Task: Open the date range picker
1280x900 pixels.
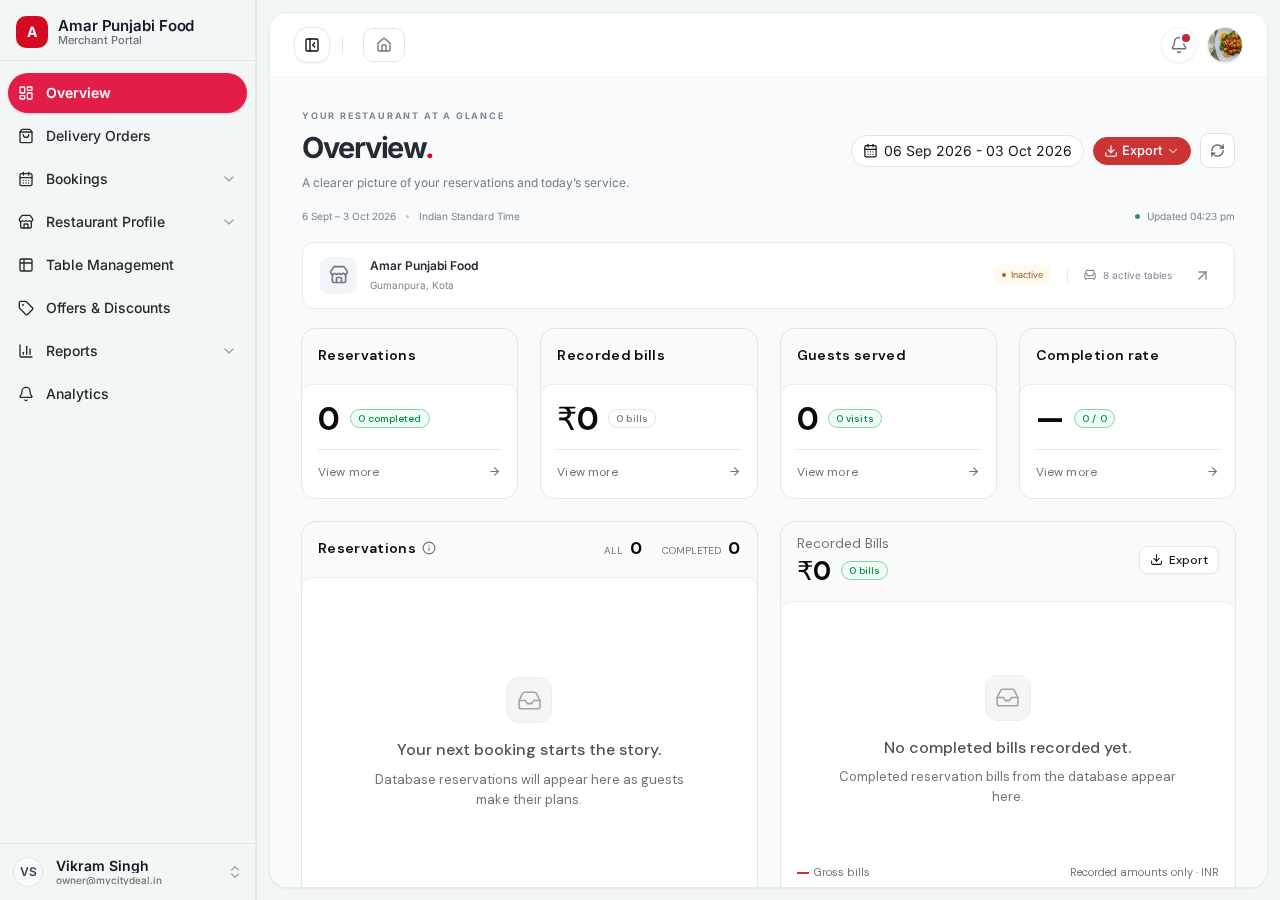Action: [967, 151]
